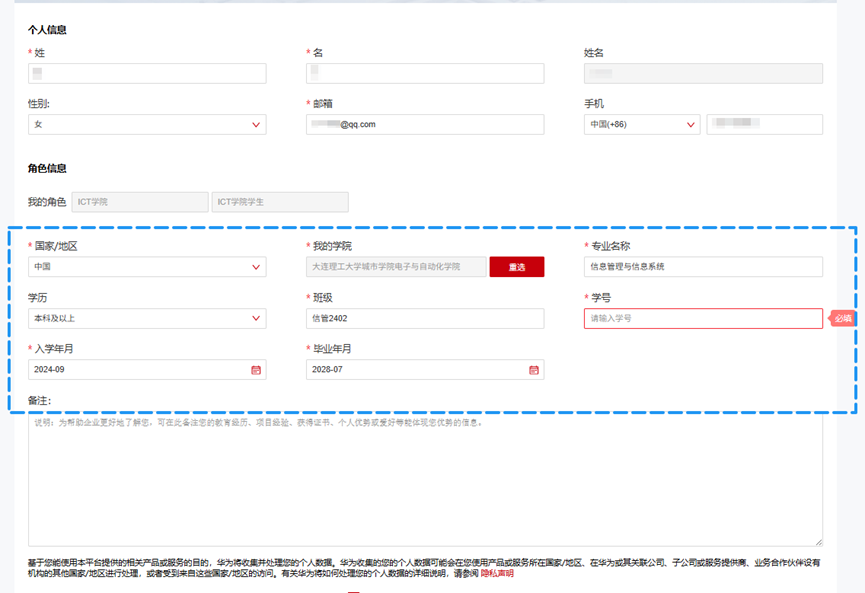Expand the 性别 dropdown showing 女
Screen dimensions: 865x593
click(x=147, y=125)
